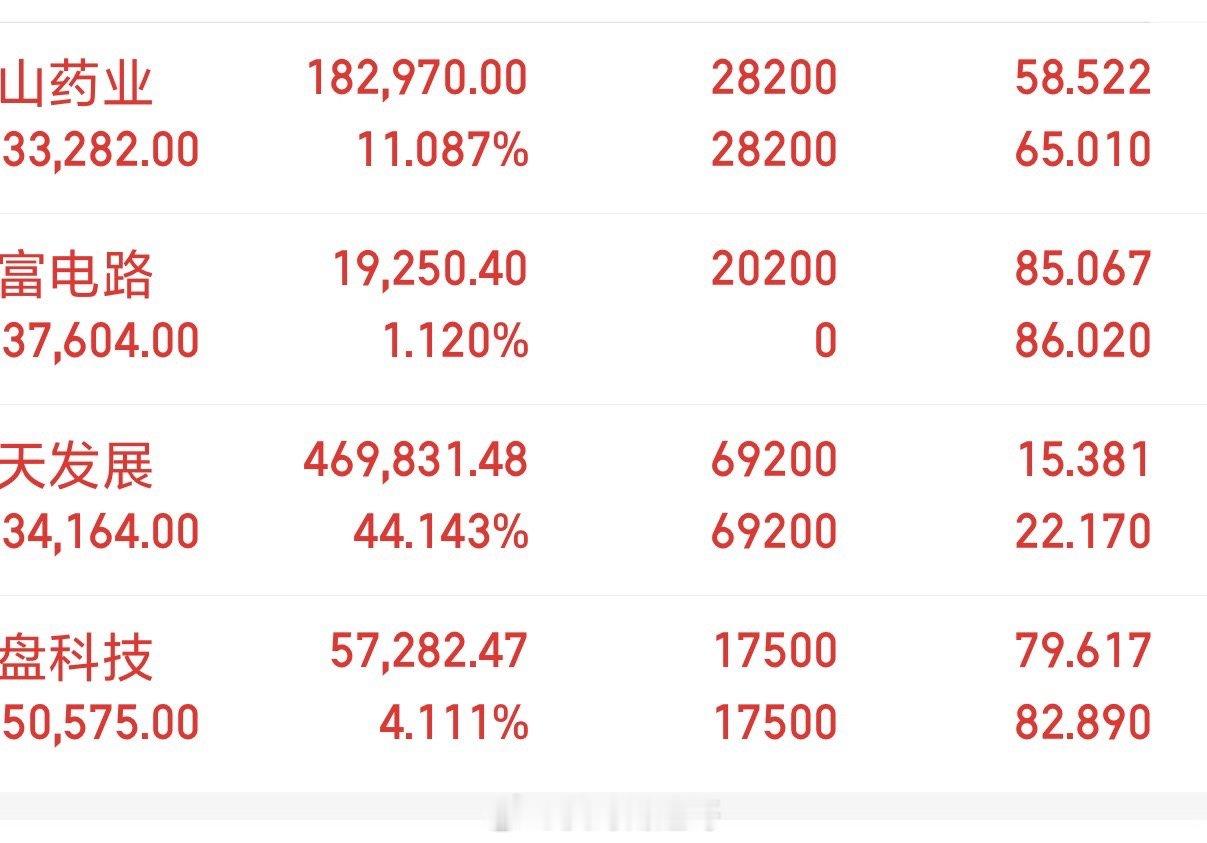Select the 469,831.48 profit figure
Viewport: 1207px width, 843px height.
click(x=414, y=461)
